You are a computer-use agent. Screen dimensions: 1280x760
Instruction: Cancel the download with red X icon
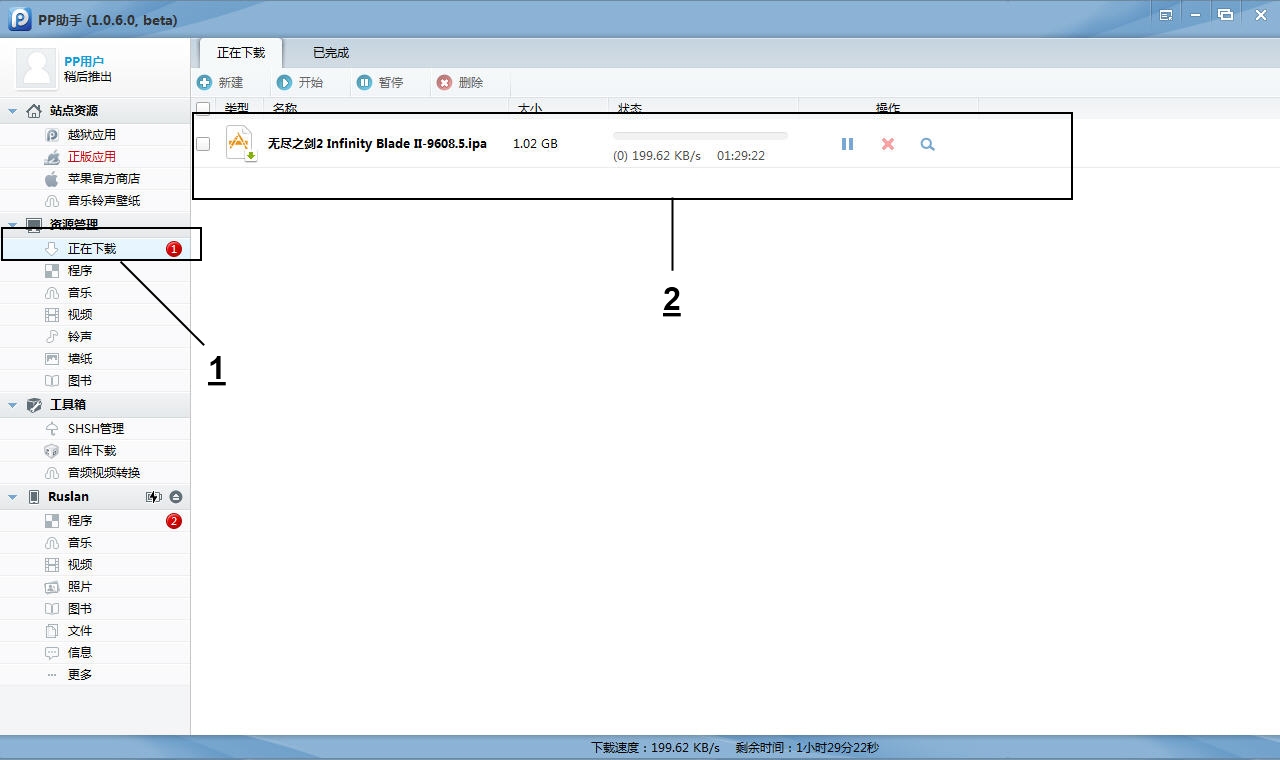[887, 144]
